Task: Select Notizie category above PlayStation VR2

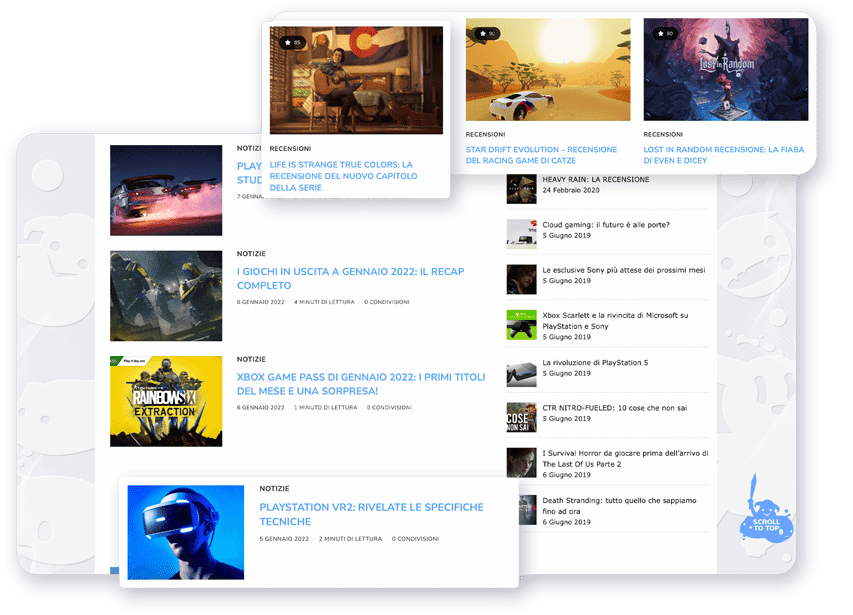Action: [x=274, y=489]
